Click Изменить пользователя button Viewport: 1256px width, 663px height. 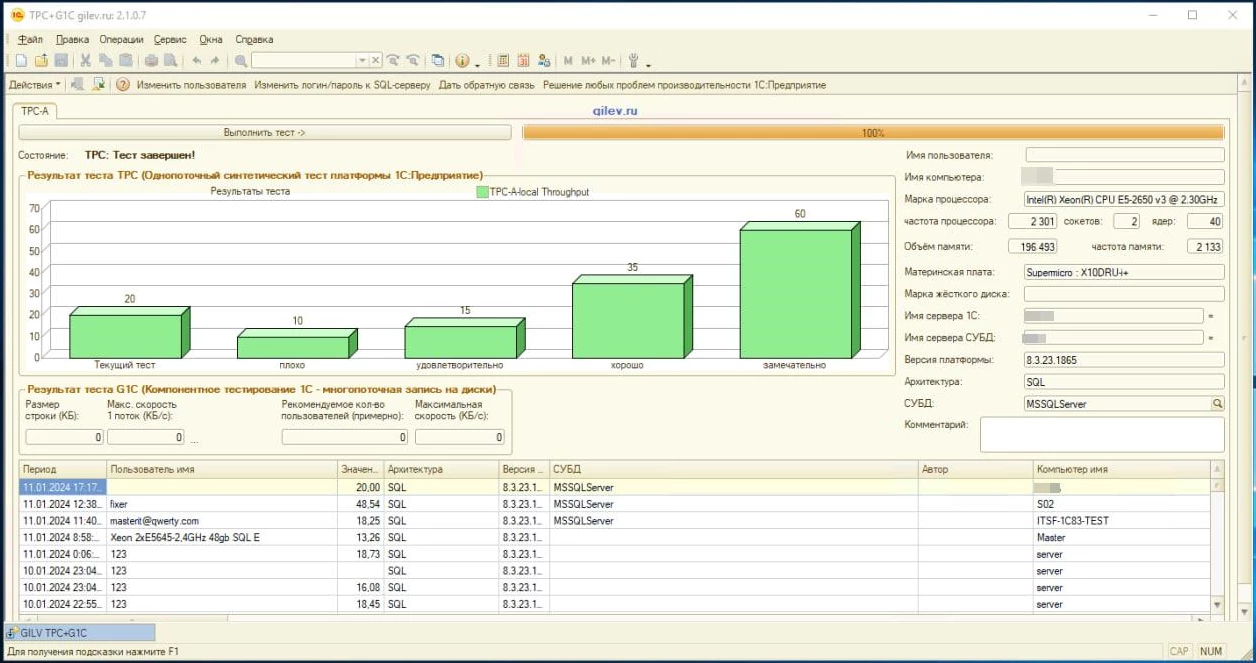pyautogui.click(x=191, y=85)
